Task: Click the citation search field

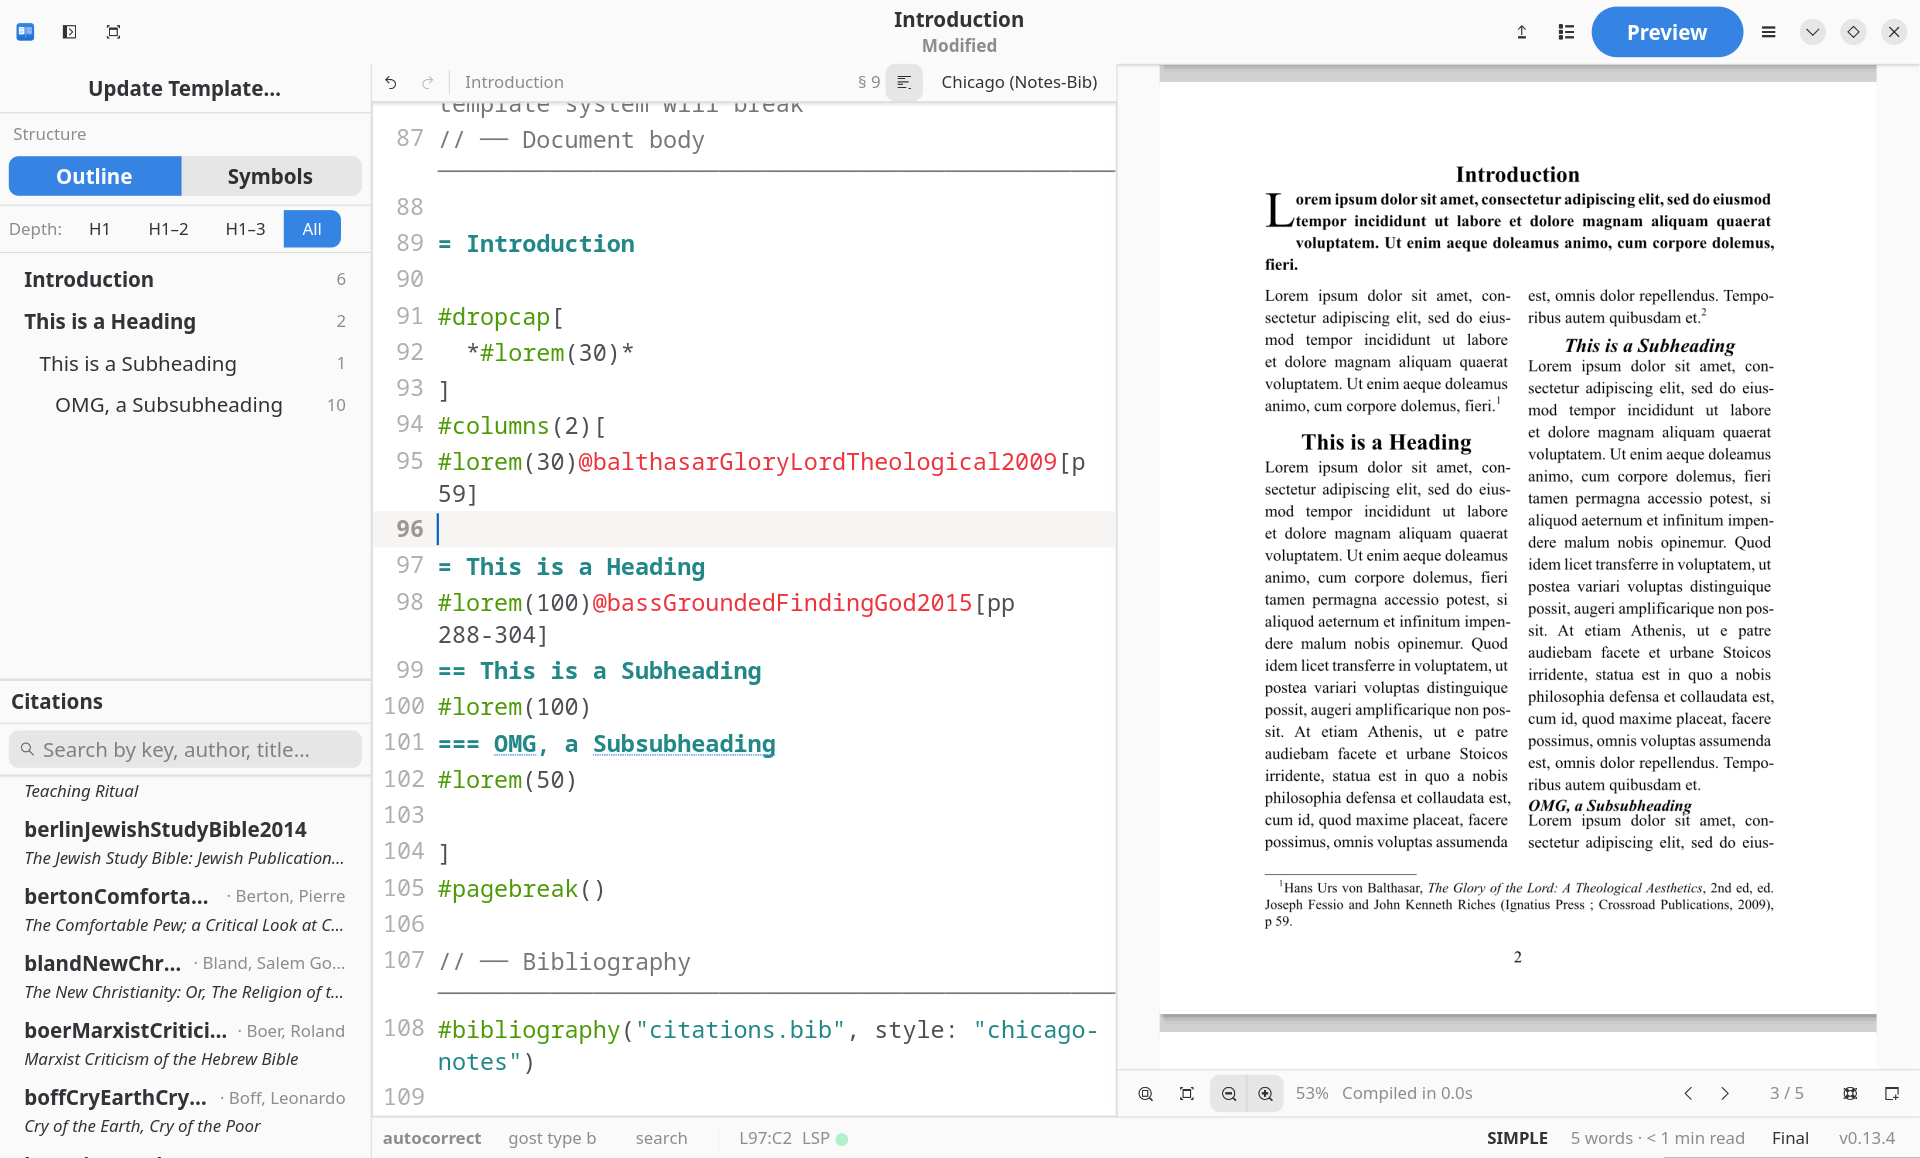Action: pyautogui.click(x=185, y=749)
